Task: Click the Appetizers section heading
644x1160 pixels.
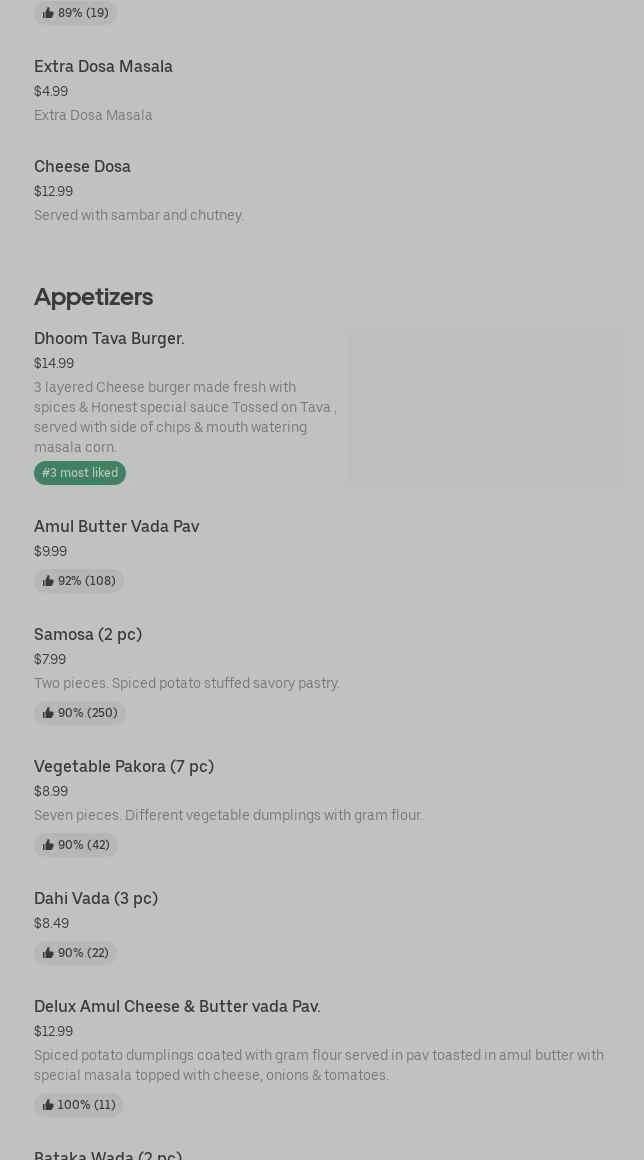Action: [x=93, y=297]
